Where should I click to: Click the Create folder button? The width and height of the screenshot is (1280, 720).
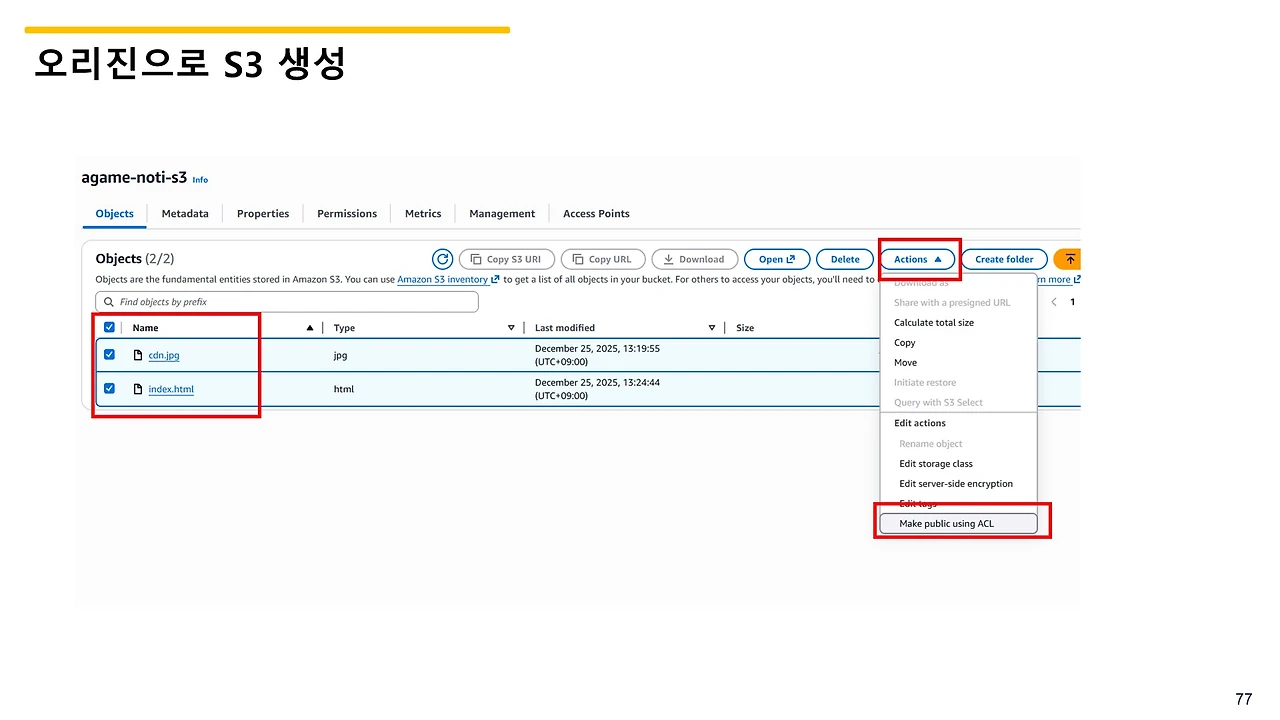1004,259
